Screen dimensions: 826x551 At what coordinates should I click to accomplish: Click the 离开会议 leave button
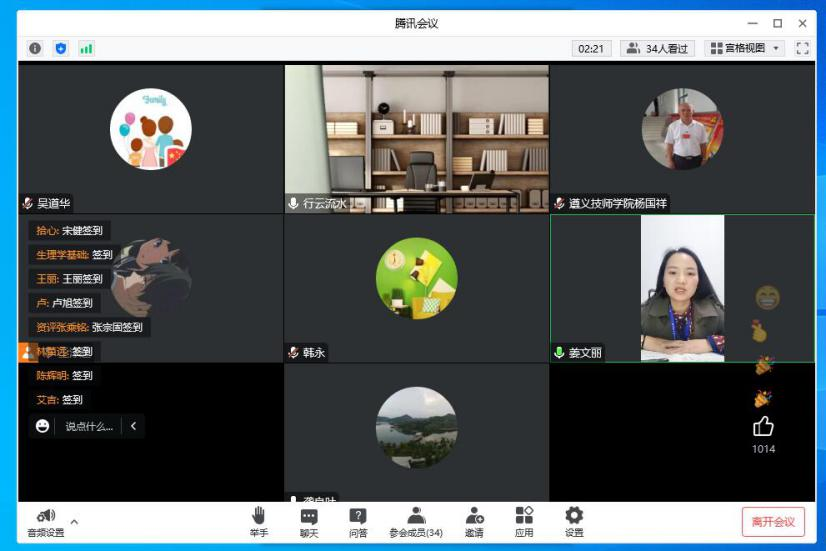tap(773, 522)
